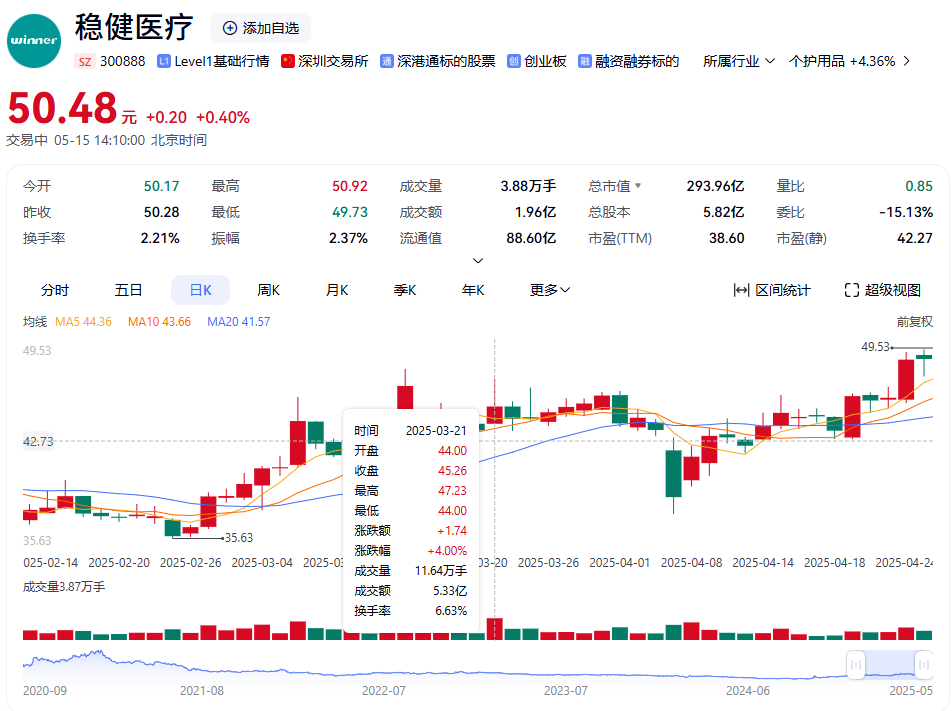Screen dimensions: 952x711
Task: Expand the 总市值 dropdown triangle
Action: pos(638,186)
